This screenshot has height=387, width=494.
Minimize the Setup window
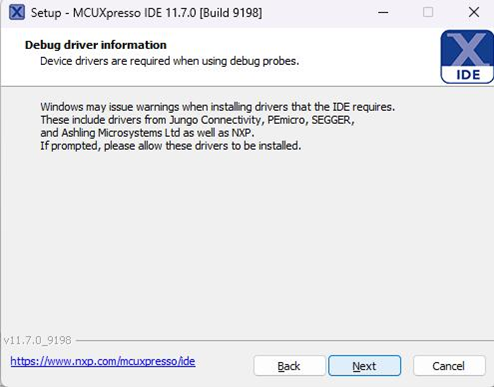(x=383, y=13)
